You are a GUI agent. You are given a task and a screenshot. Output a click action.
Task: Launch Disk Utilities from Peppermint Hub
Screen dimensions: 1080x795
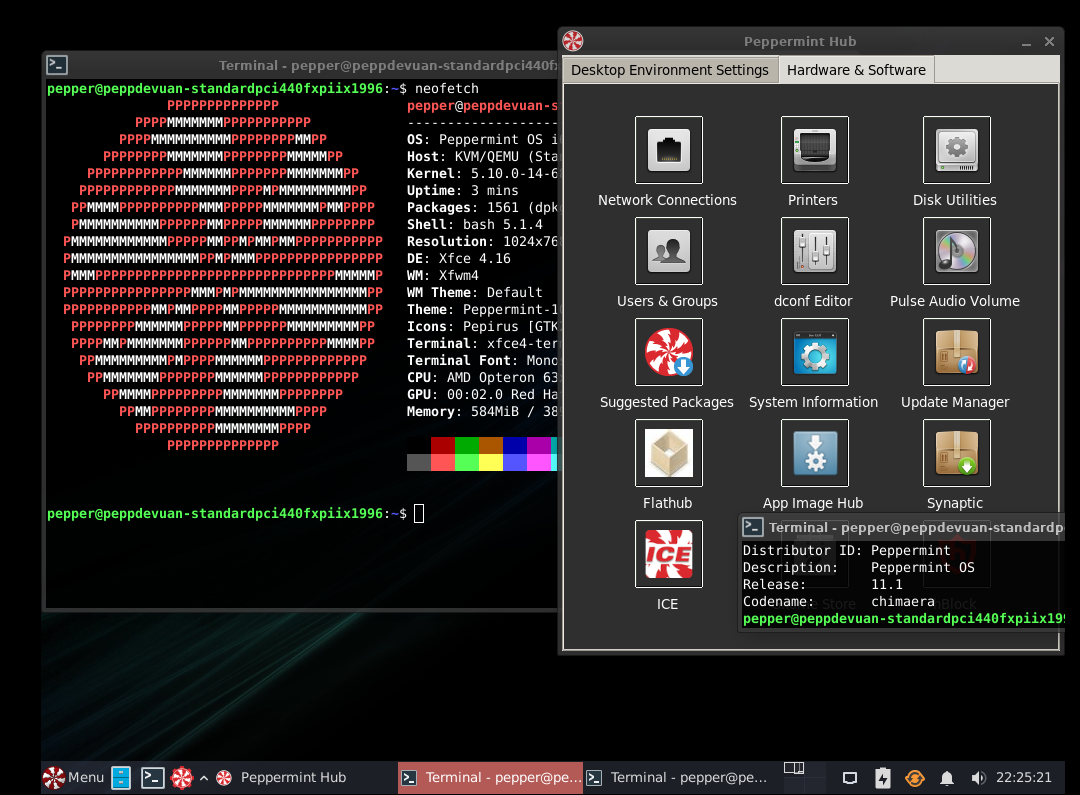(x=956, y=149)
